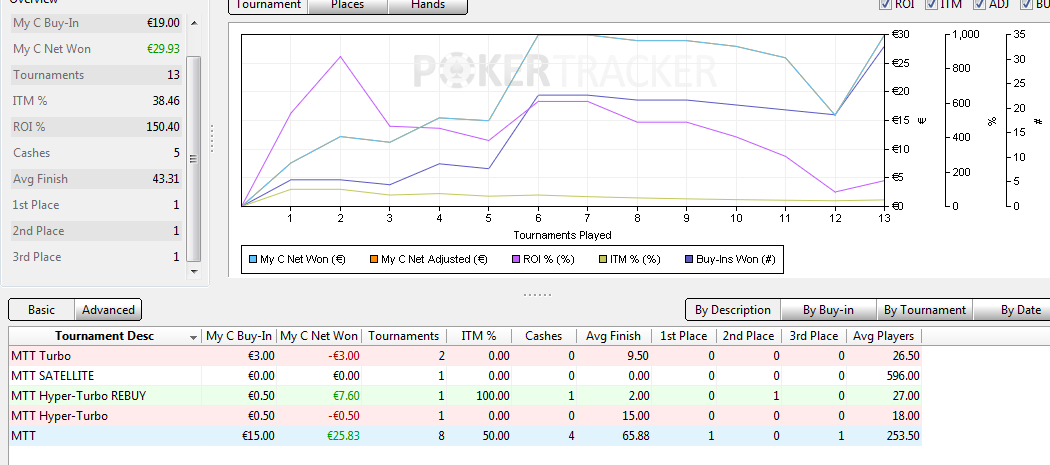The image size is (1050, 465).
Task: Click the My C Net Adjusted legend swatch
Action: (x=374, y=259)
